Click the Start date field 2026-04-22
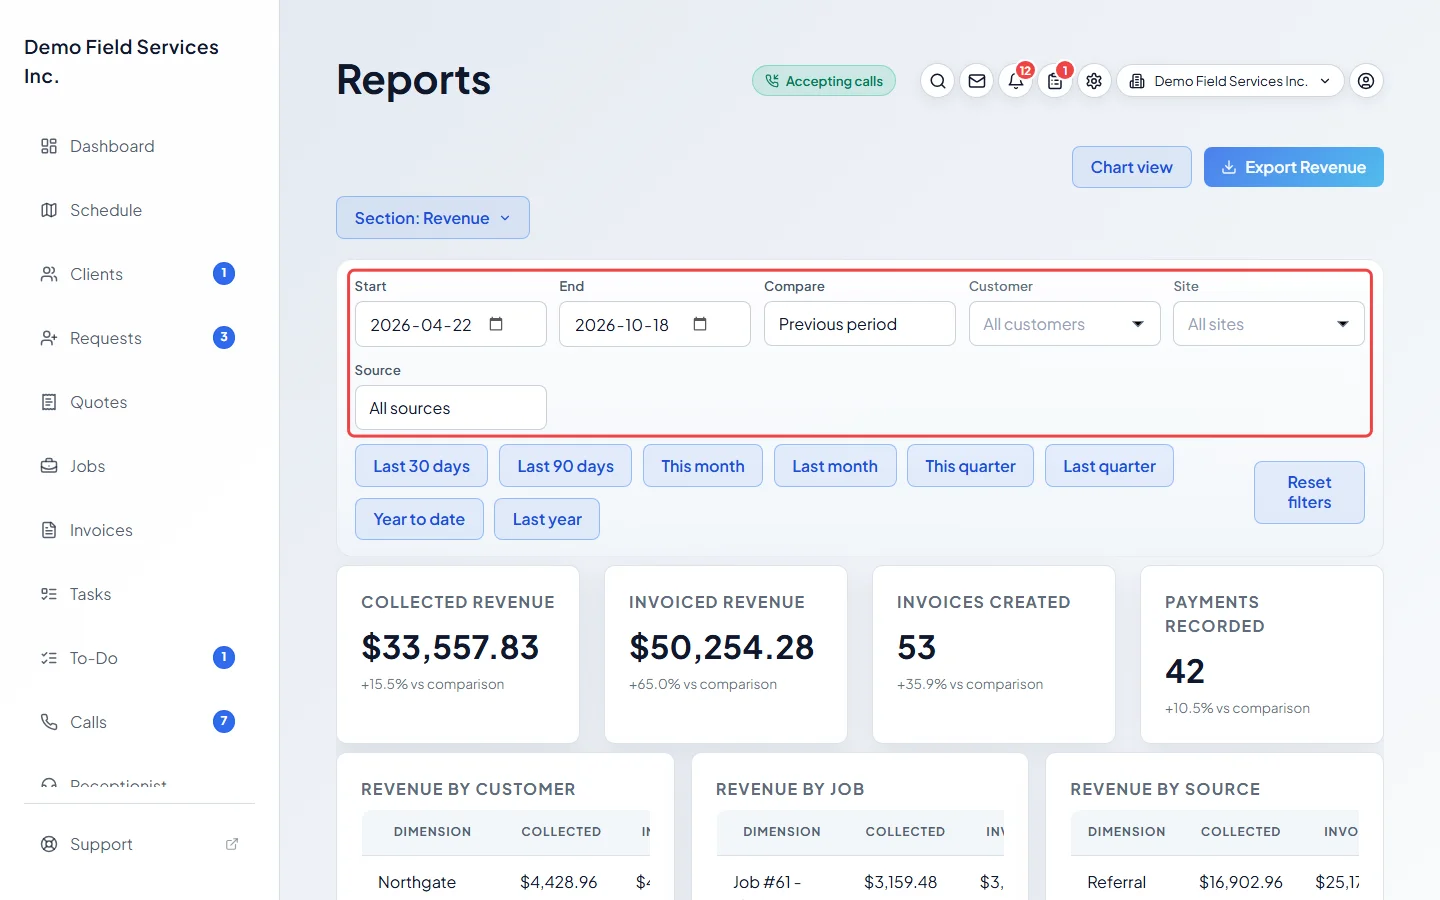Screen dimensions: 1440x900 point(451,324)
